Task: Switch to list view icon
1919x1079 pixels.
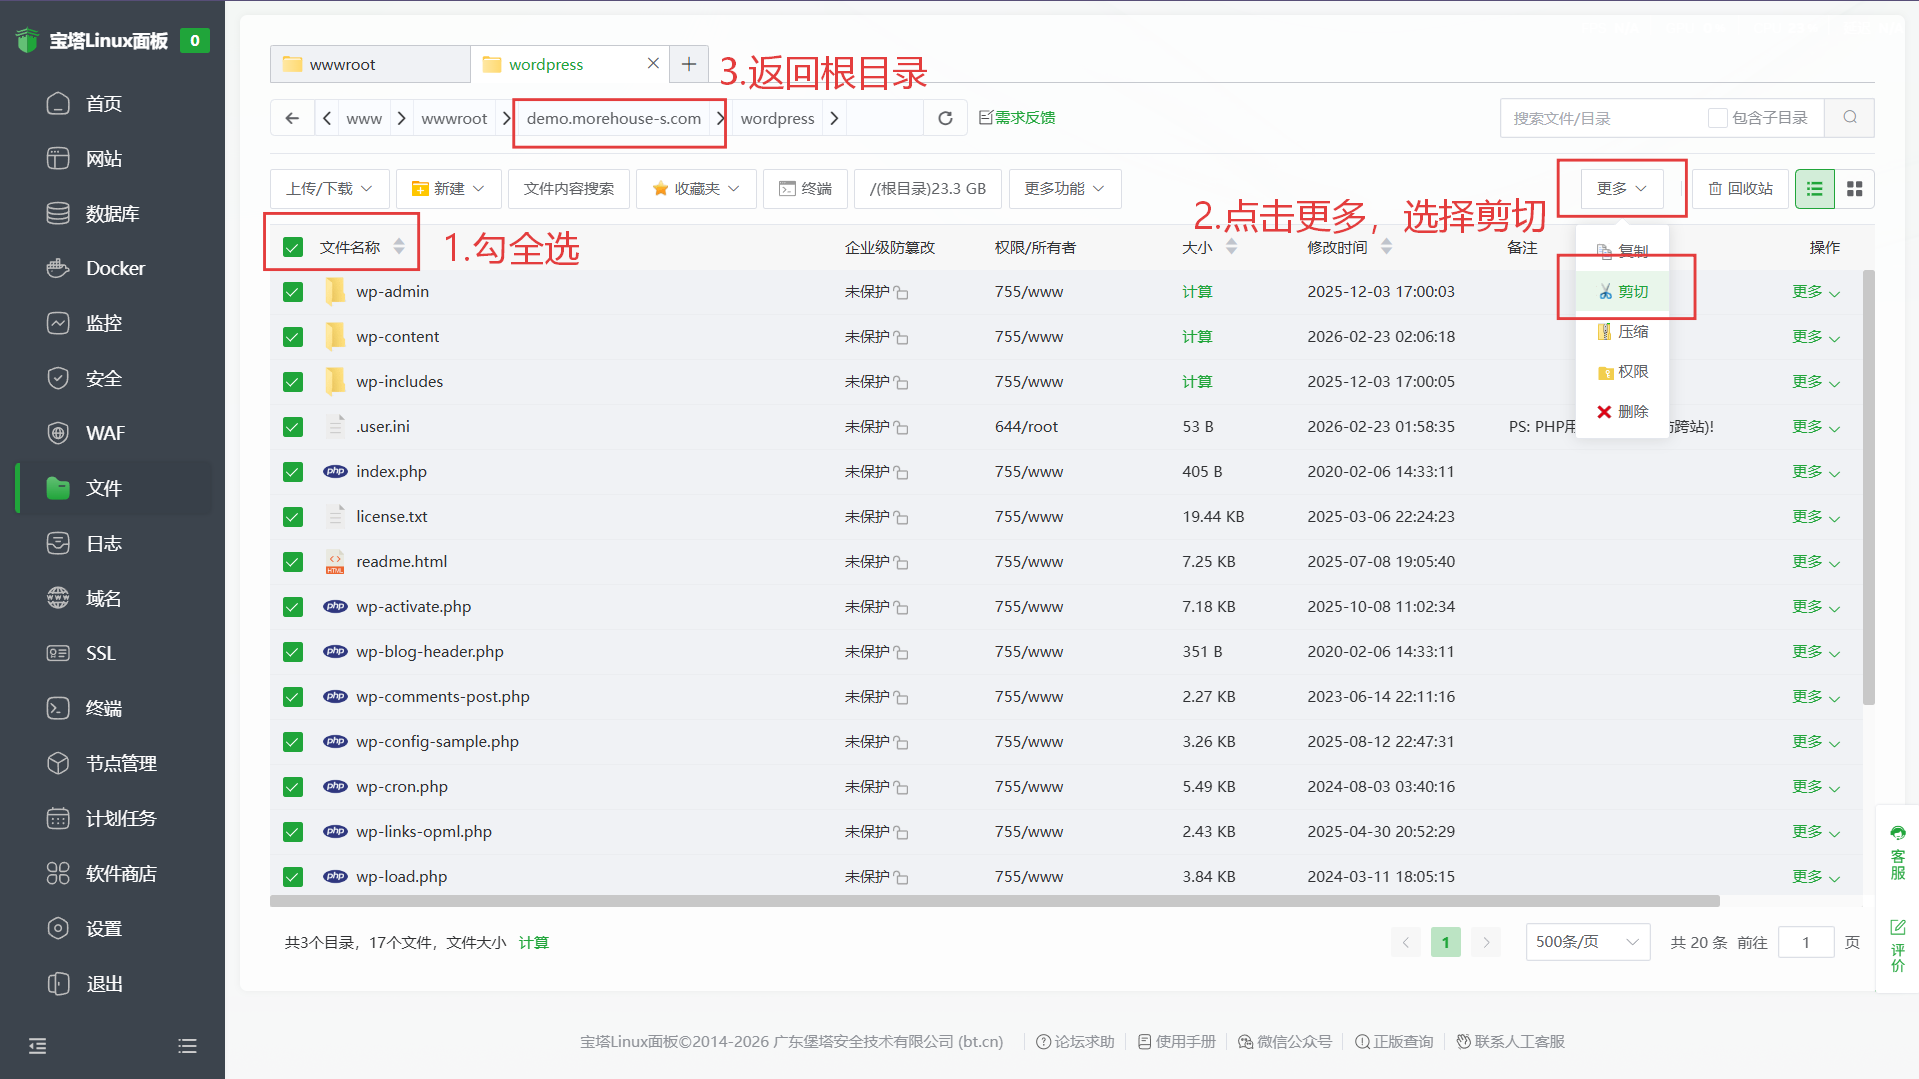Action: 1814,189
